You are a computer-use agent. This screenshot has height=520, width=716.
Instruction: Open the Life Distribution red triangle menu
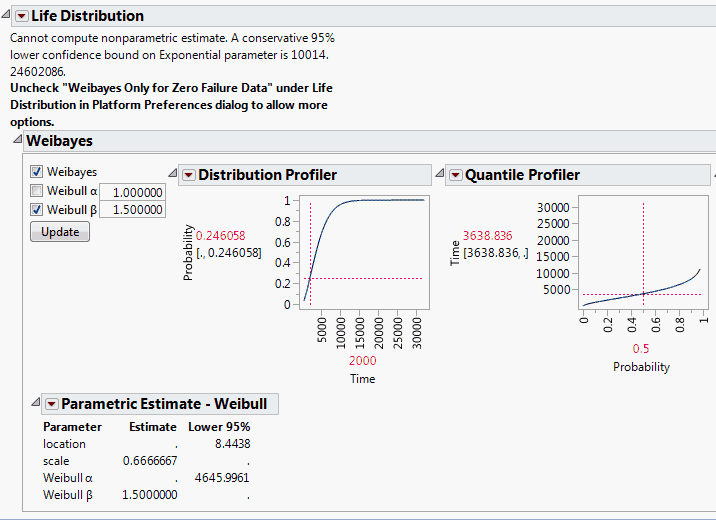(21, 16)
